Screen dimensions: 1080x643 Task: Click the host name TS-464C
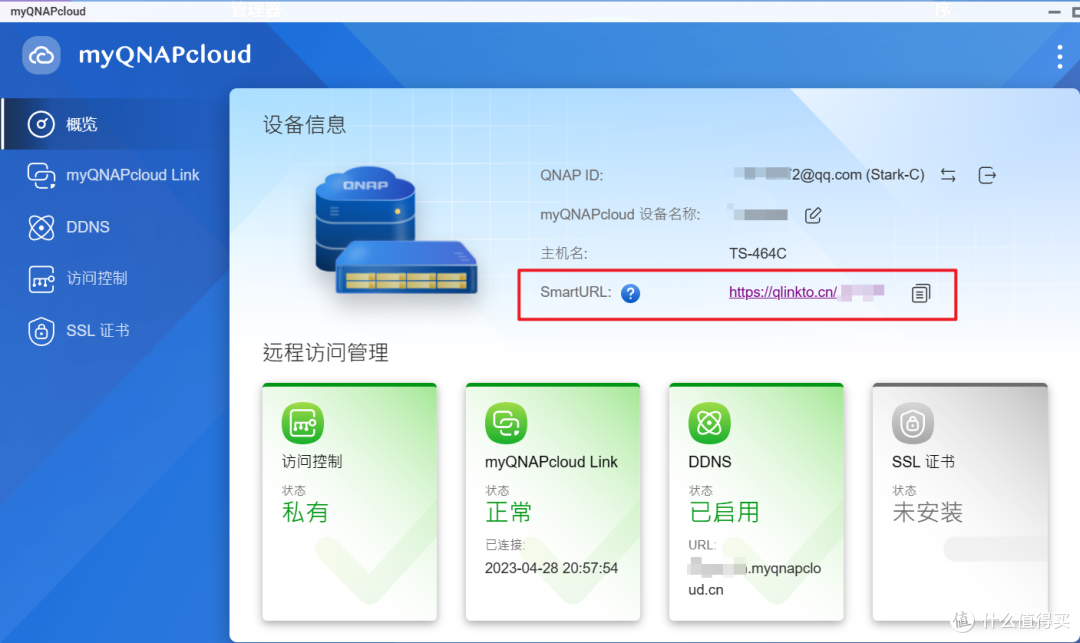(x=758, y=253)
